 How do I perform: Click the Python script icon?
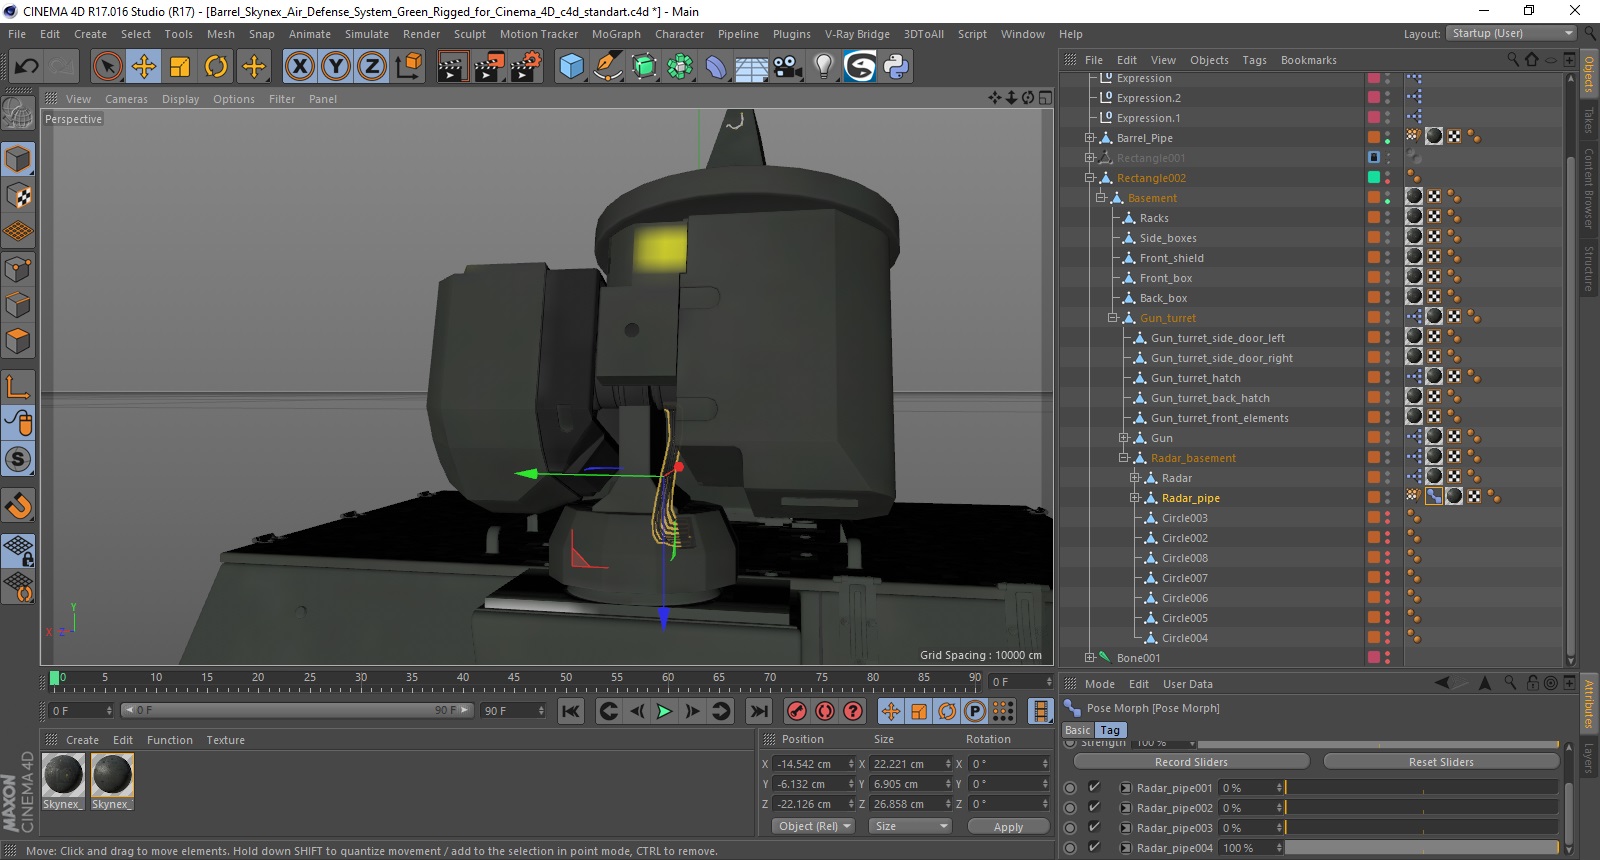coord(896,67)
